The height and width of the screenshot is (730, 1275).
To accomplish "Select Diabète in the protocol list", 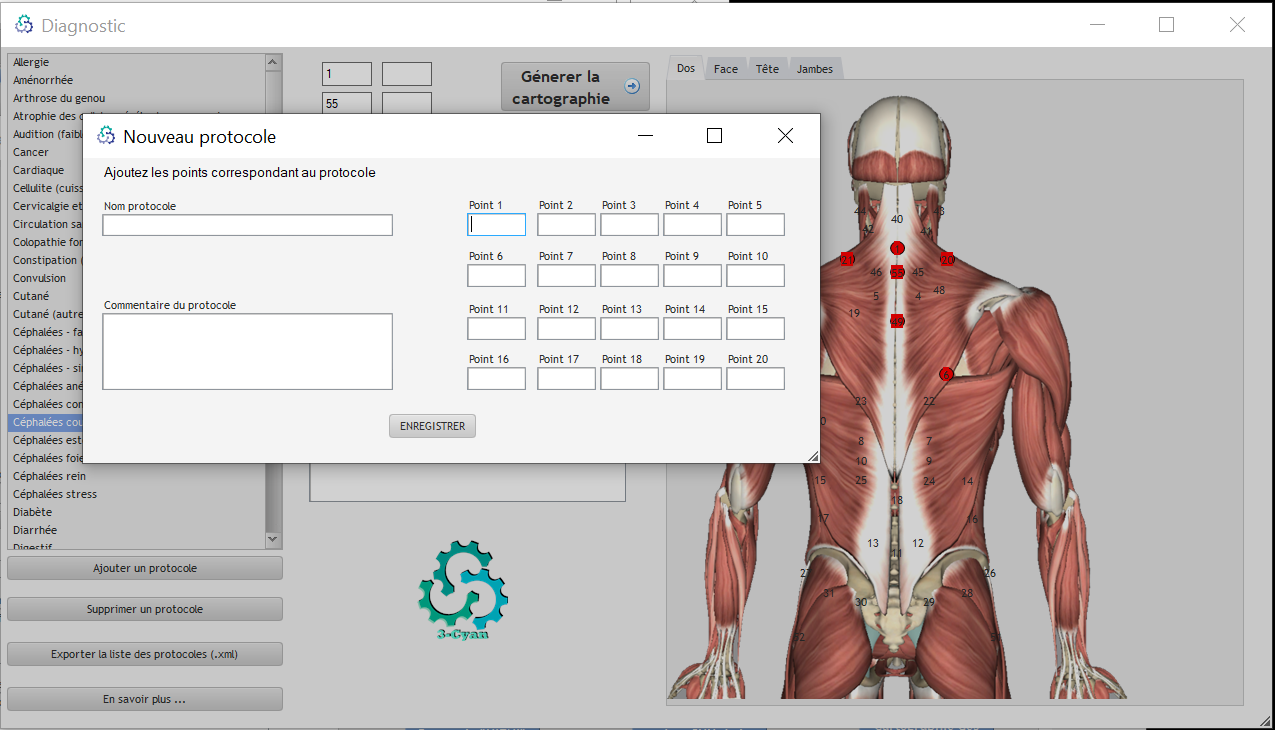I will [x=33, y=512].
